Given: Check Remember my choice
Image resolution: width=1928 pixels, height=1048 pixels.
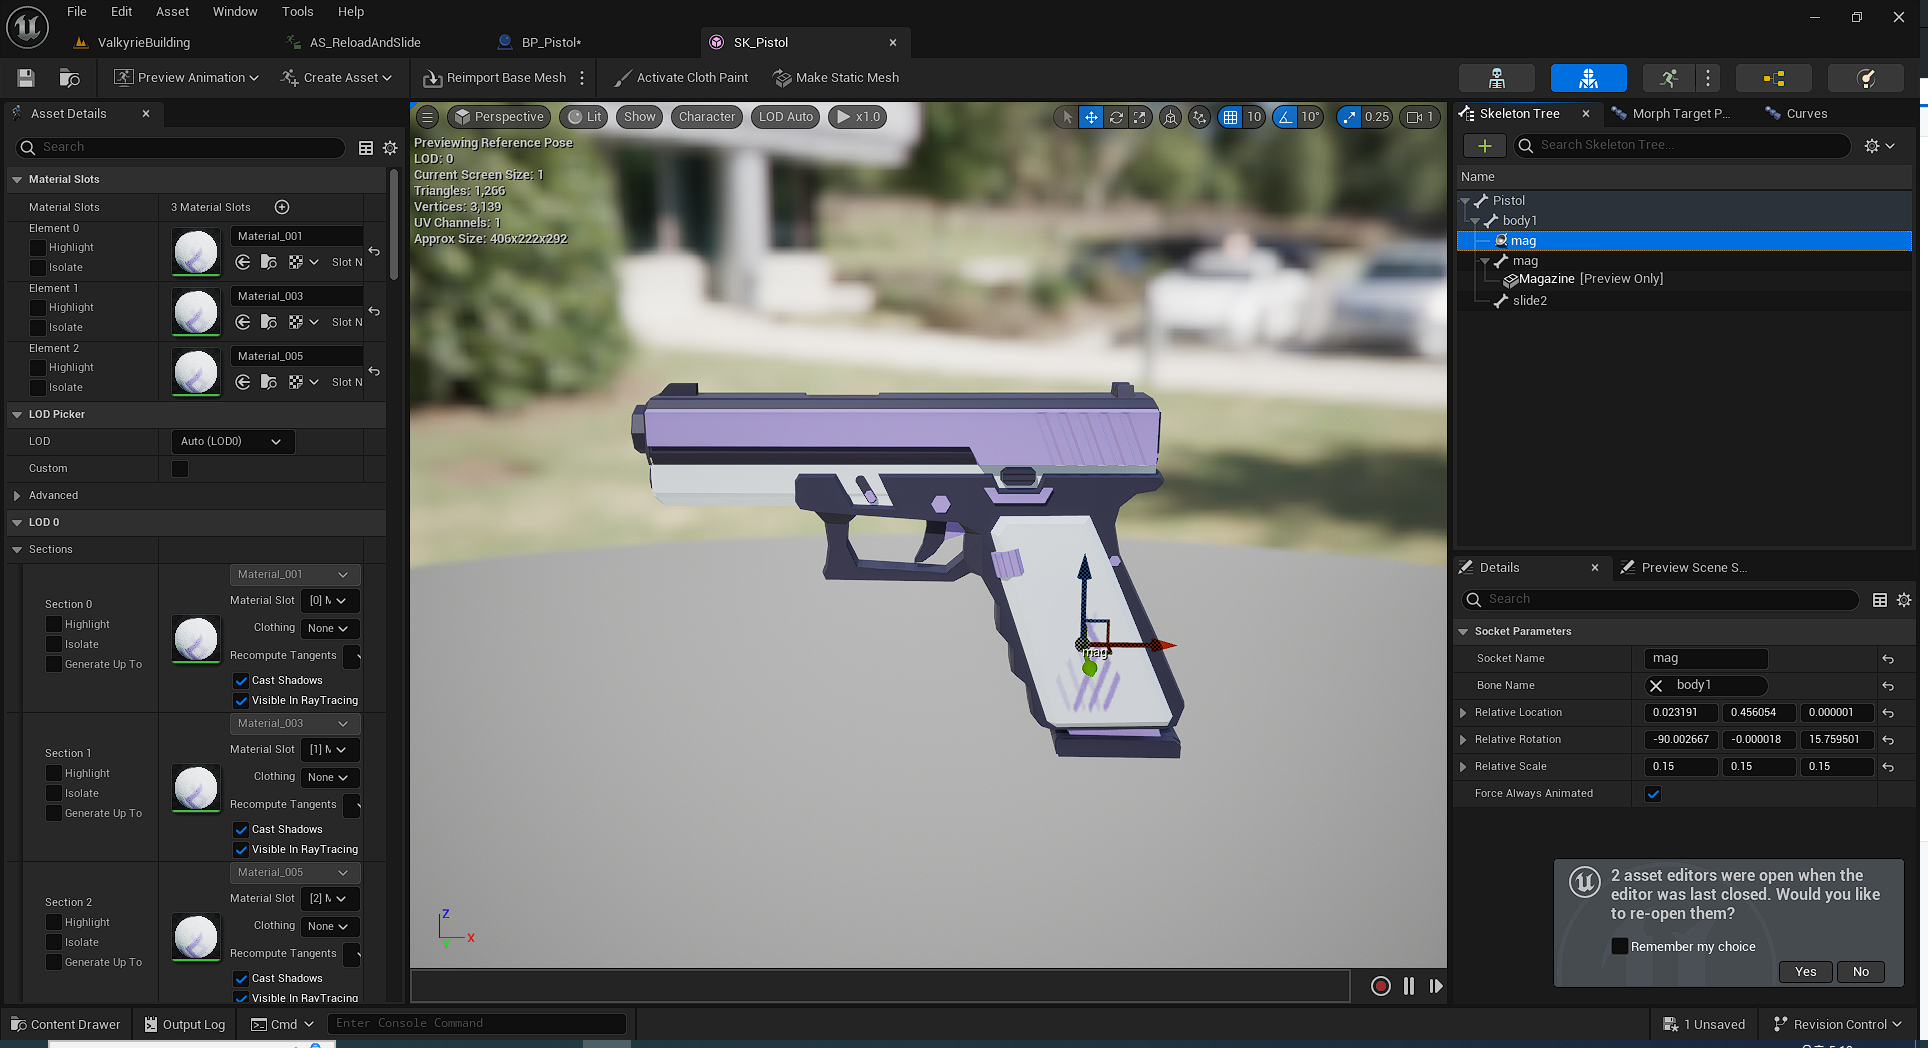Looking at the screenshot, I should coord(1619,946).
